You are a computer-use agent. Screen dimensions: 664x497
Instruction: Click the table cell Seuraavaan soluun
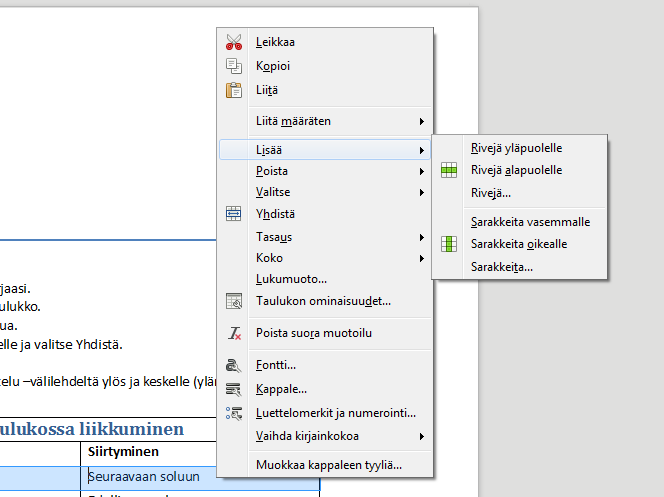(144, 477)
